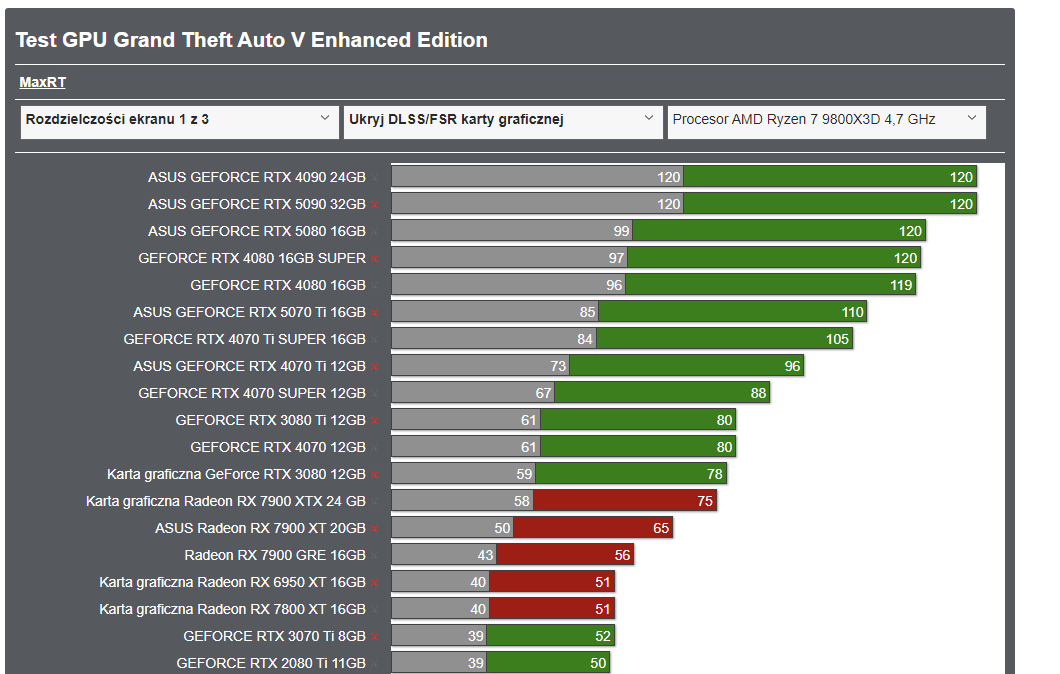Click red X beside ASUS GeForce RTX 5090 32GB

[x=375, y=204]
